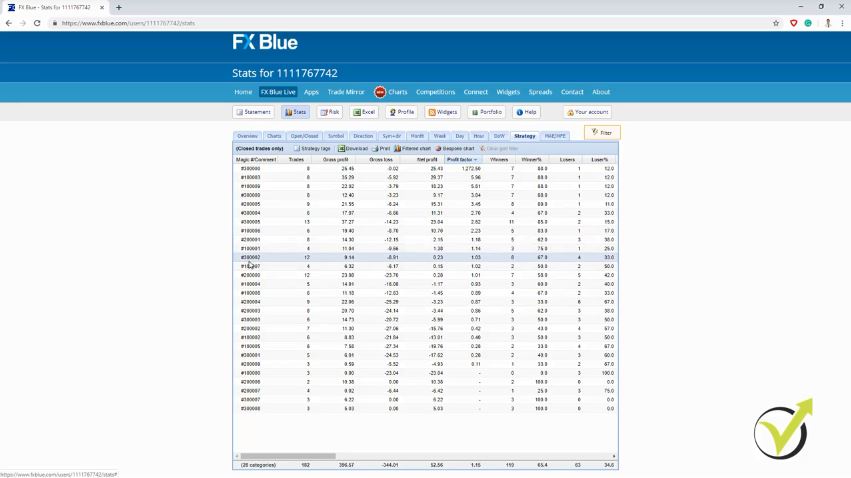Image resolution: width=851 pixels, height=478 pixels.
Task: Open the Apps navigation item
Action: (311, 92)
